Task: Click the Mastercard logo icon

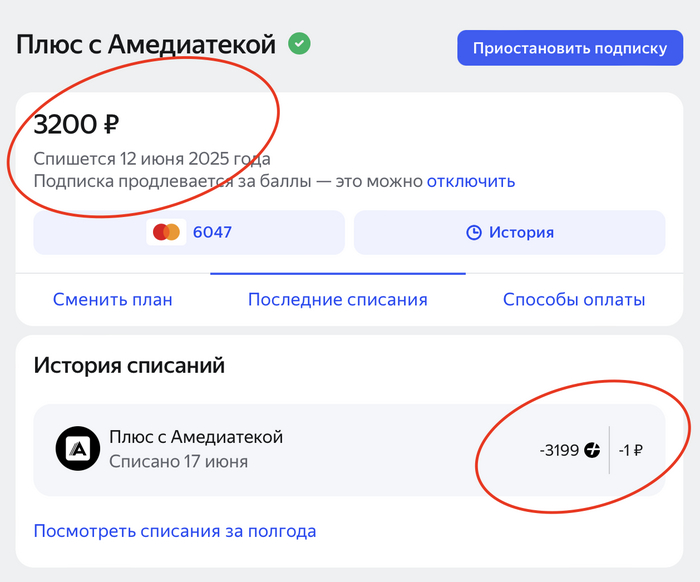Action: [x=166, y=233]
